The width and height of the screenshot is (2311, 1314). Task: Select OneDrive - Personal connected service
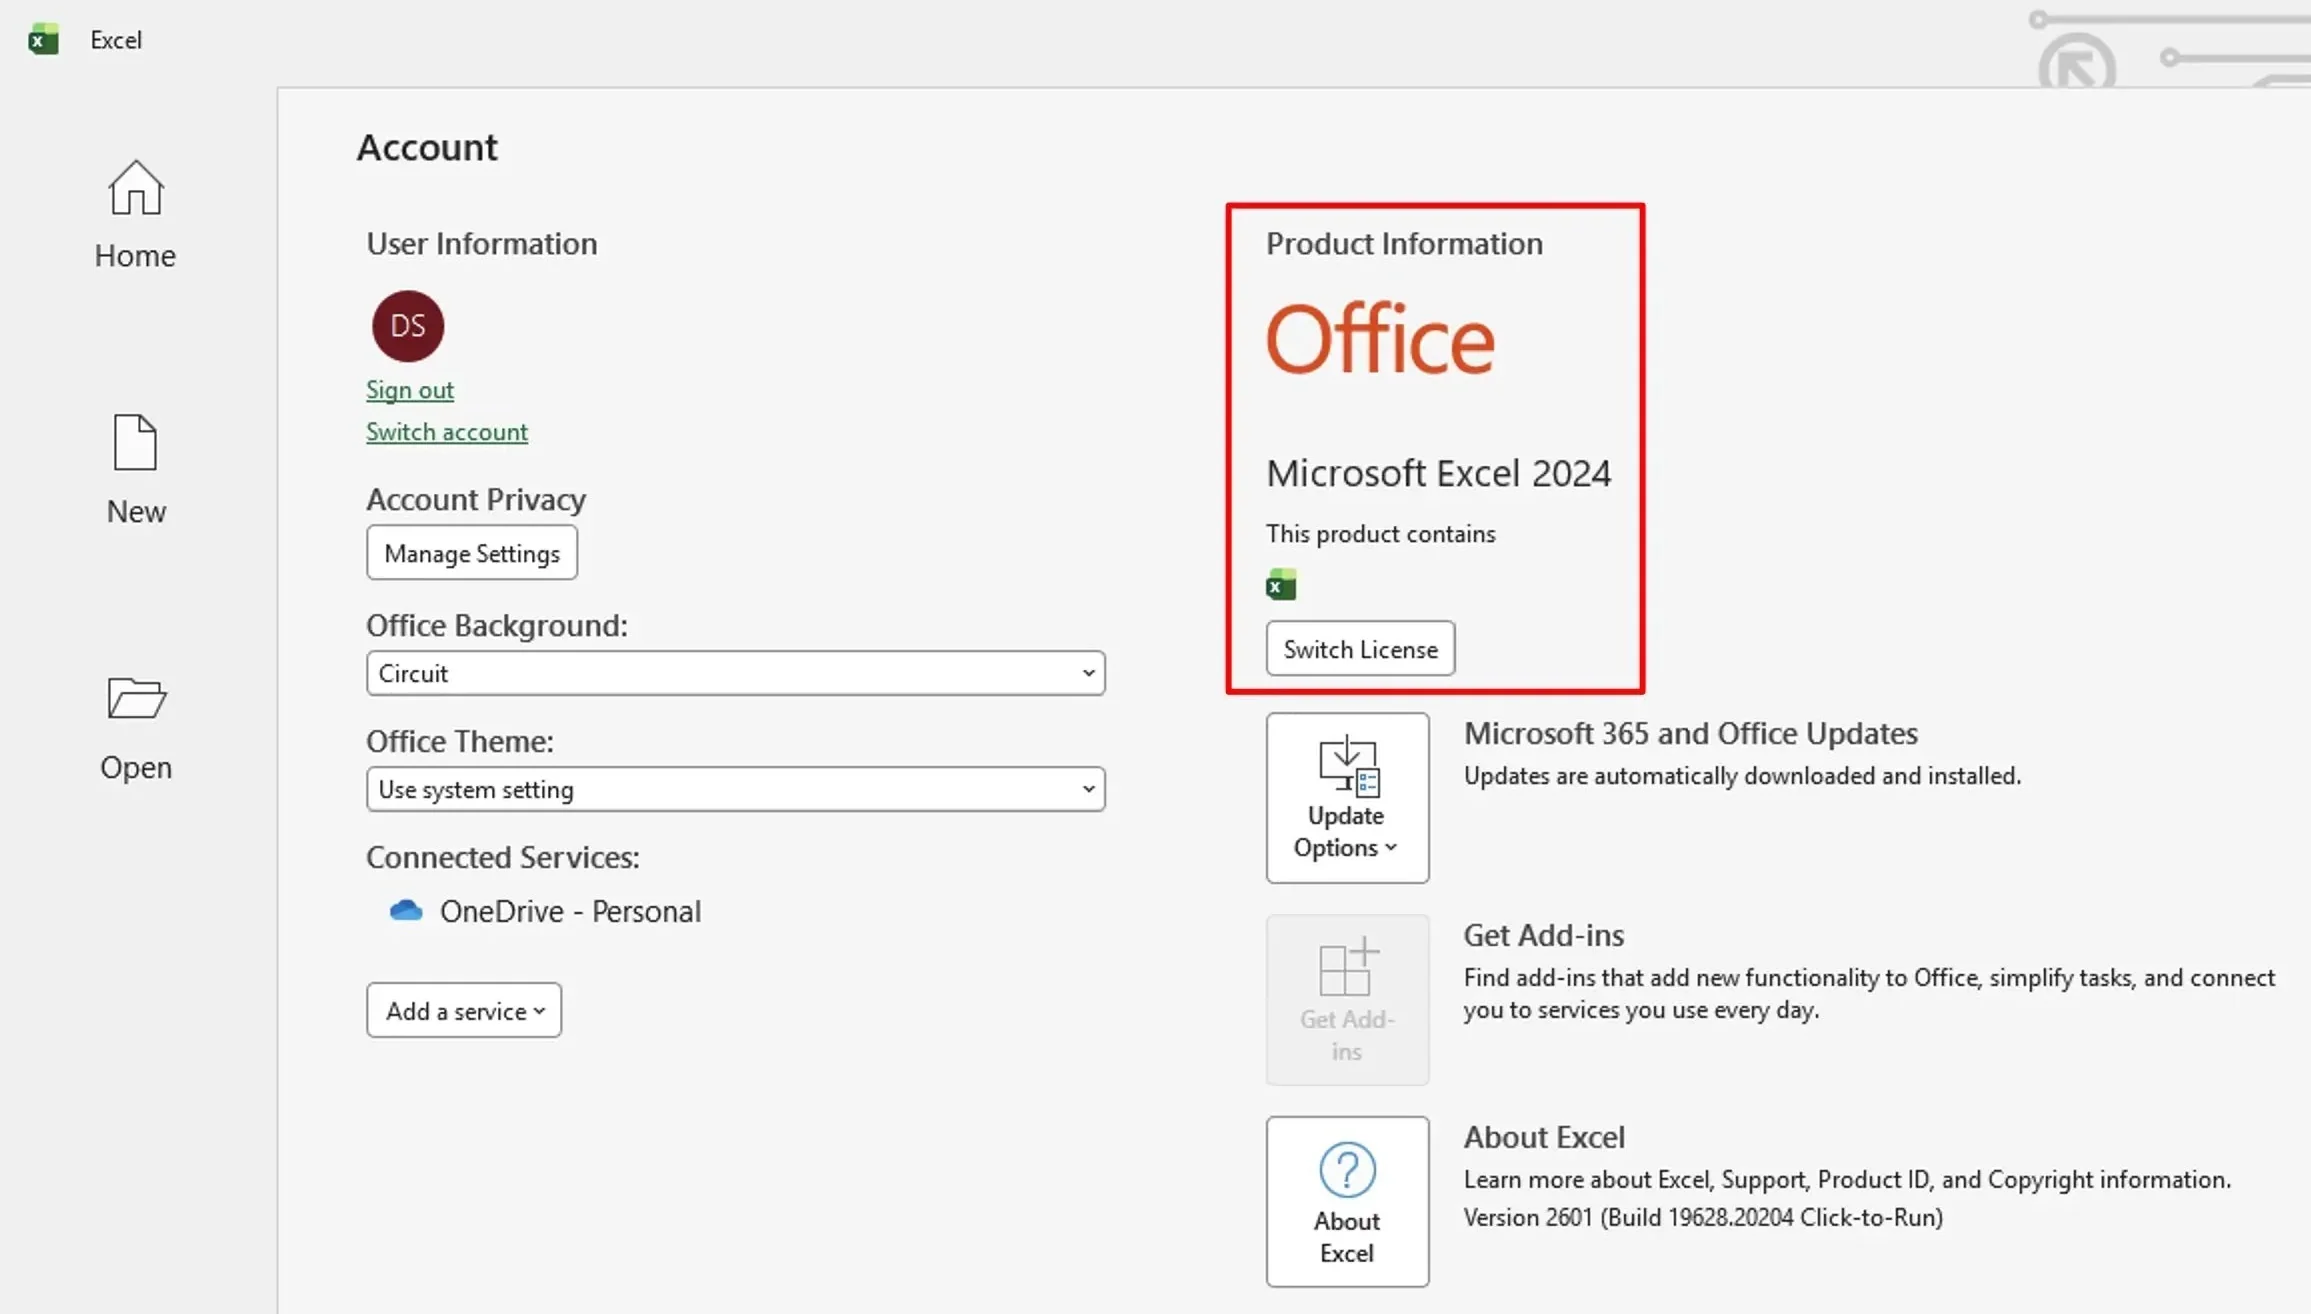tap(570, 911)
